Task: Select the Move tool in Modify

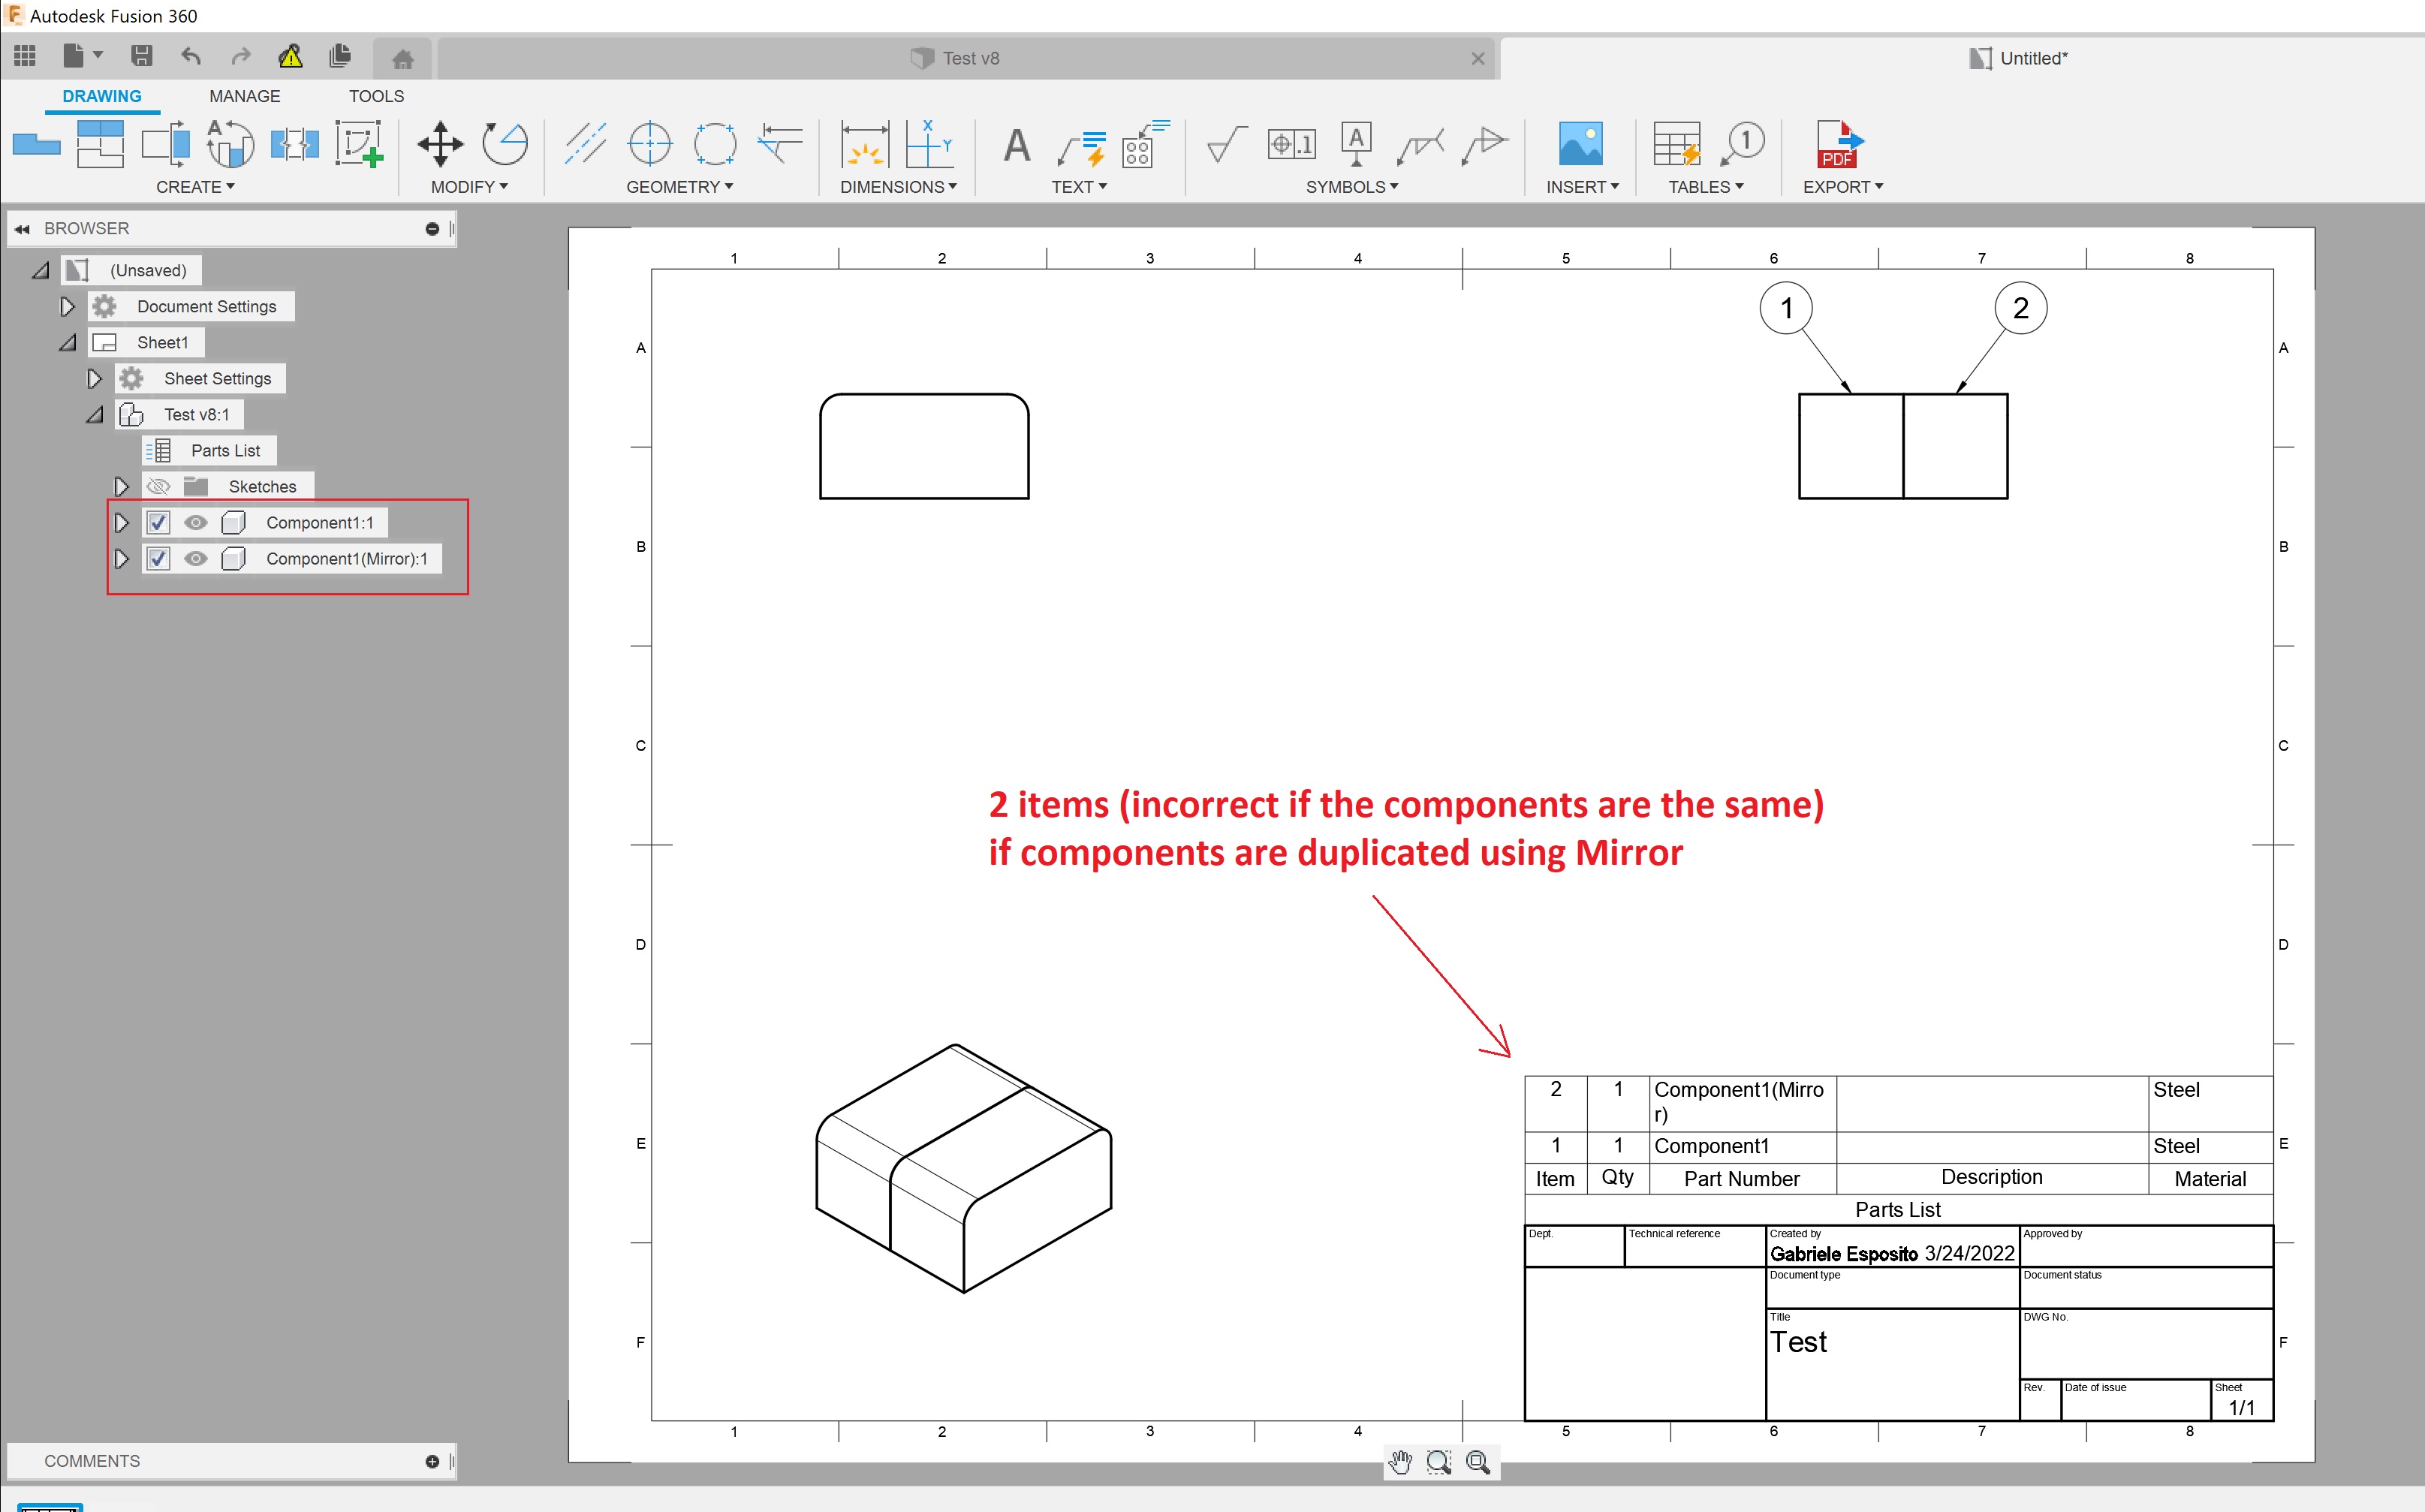Action: click(440, 145)
